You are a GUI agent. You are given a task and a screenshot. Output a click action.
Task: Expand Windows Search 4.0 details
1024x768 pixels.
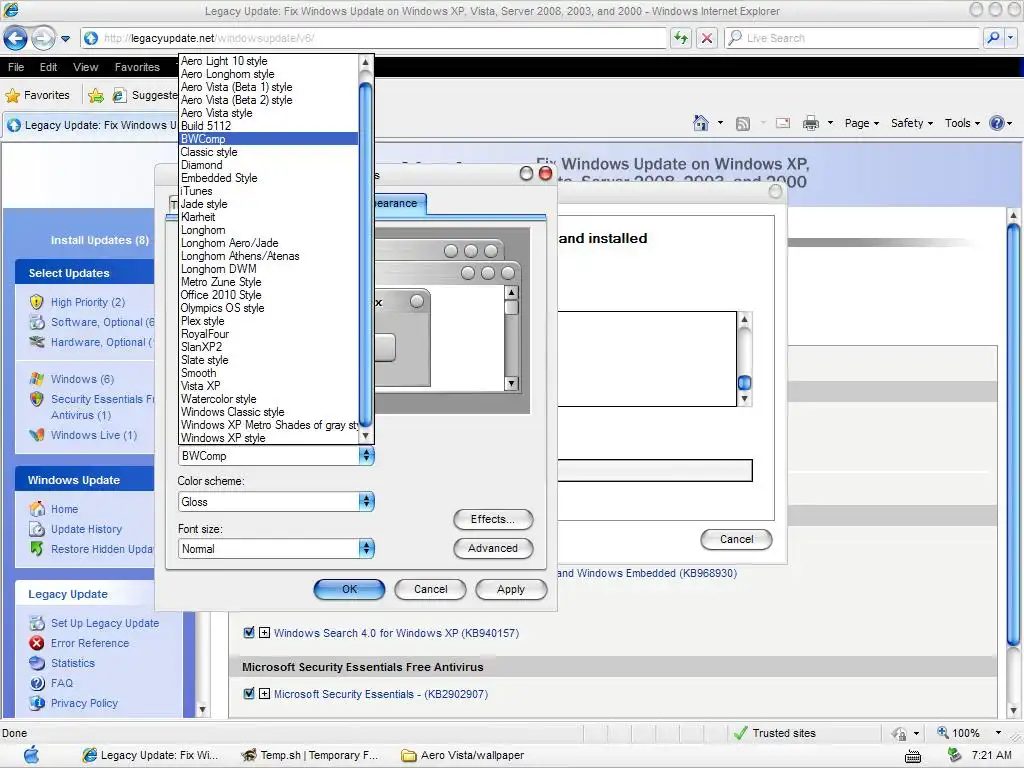[264, 633]
